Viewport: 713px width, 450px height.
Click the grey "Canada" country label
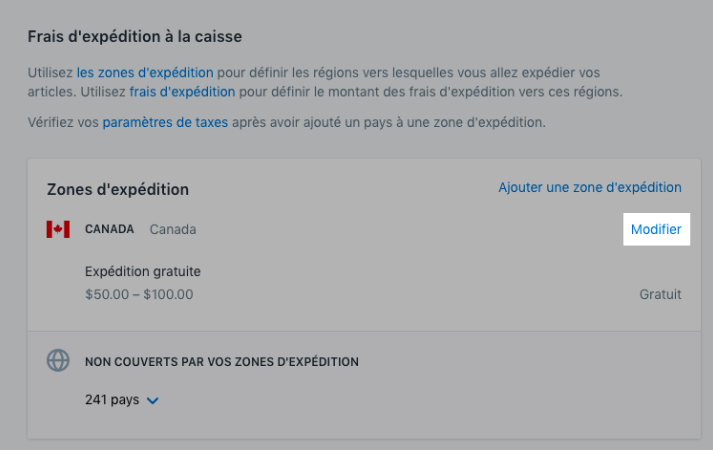pos(173,229)
